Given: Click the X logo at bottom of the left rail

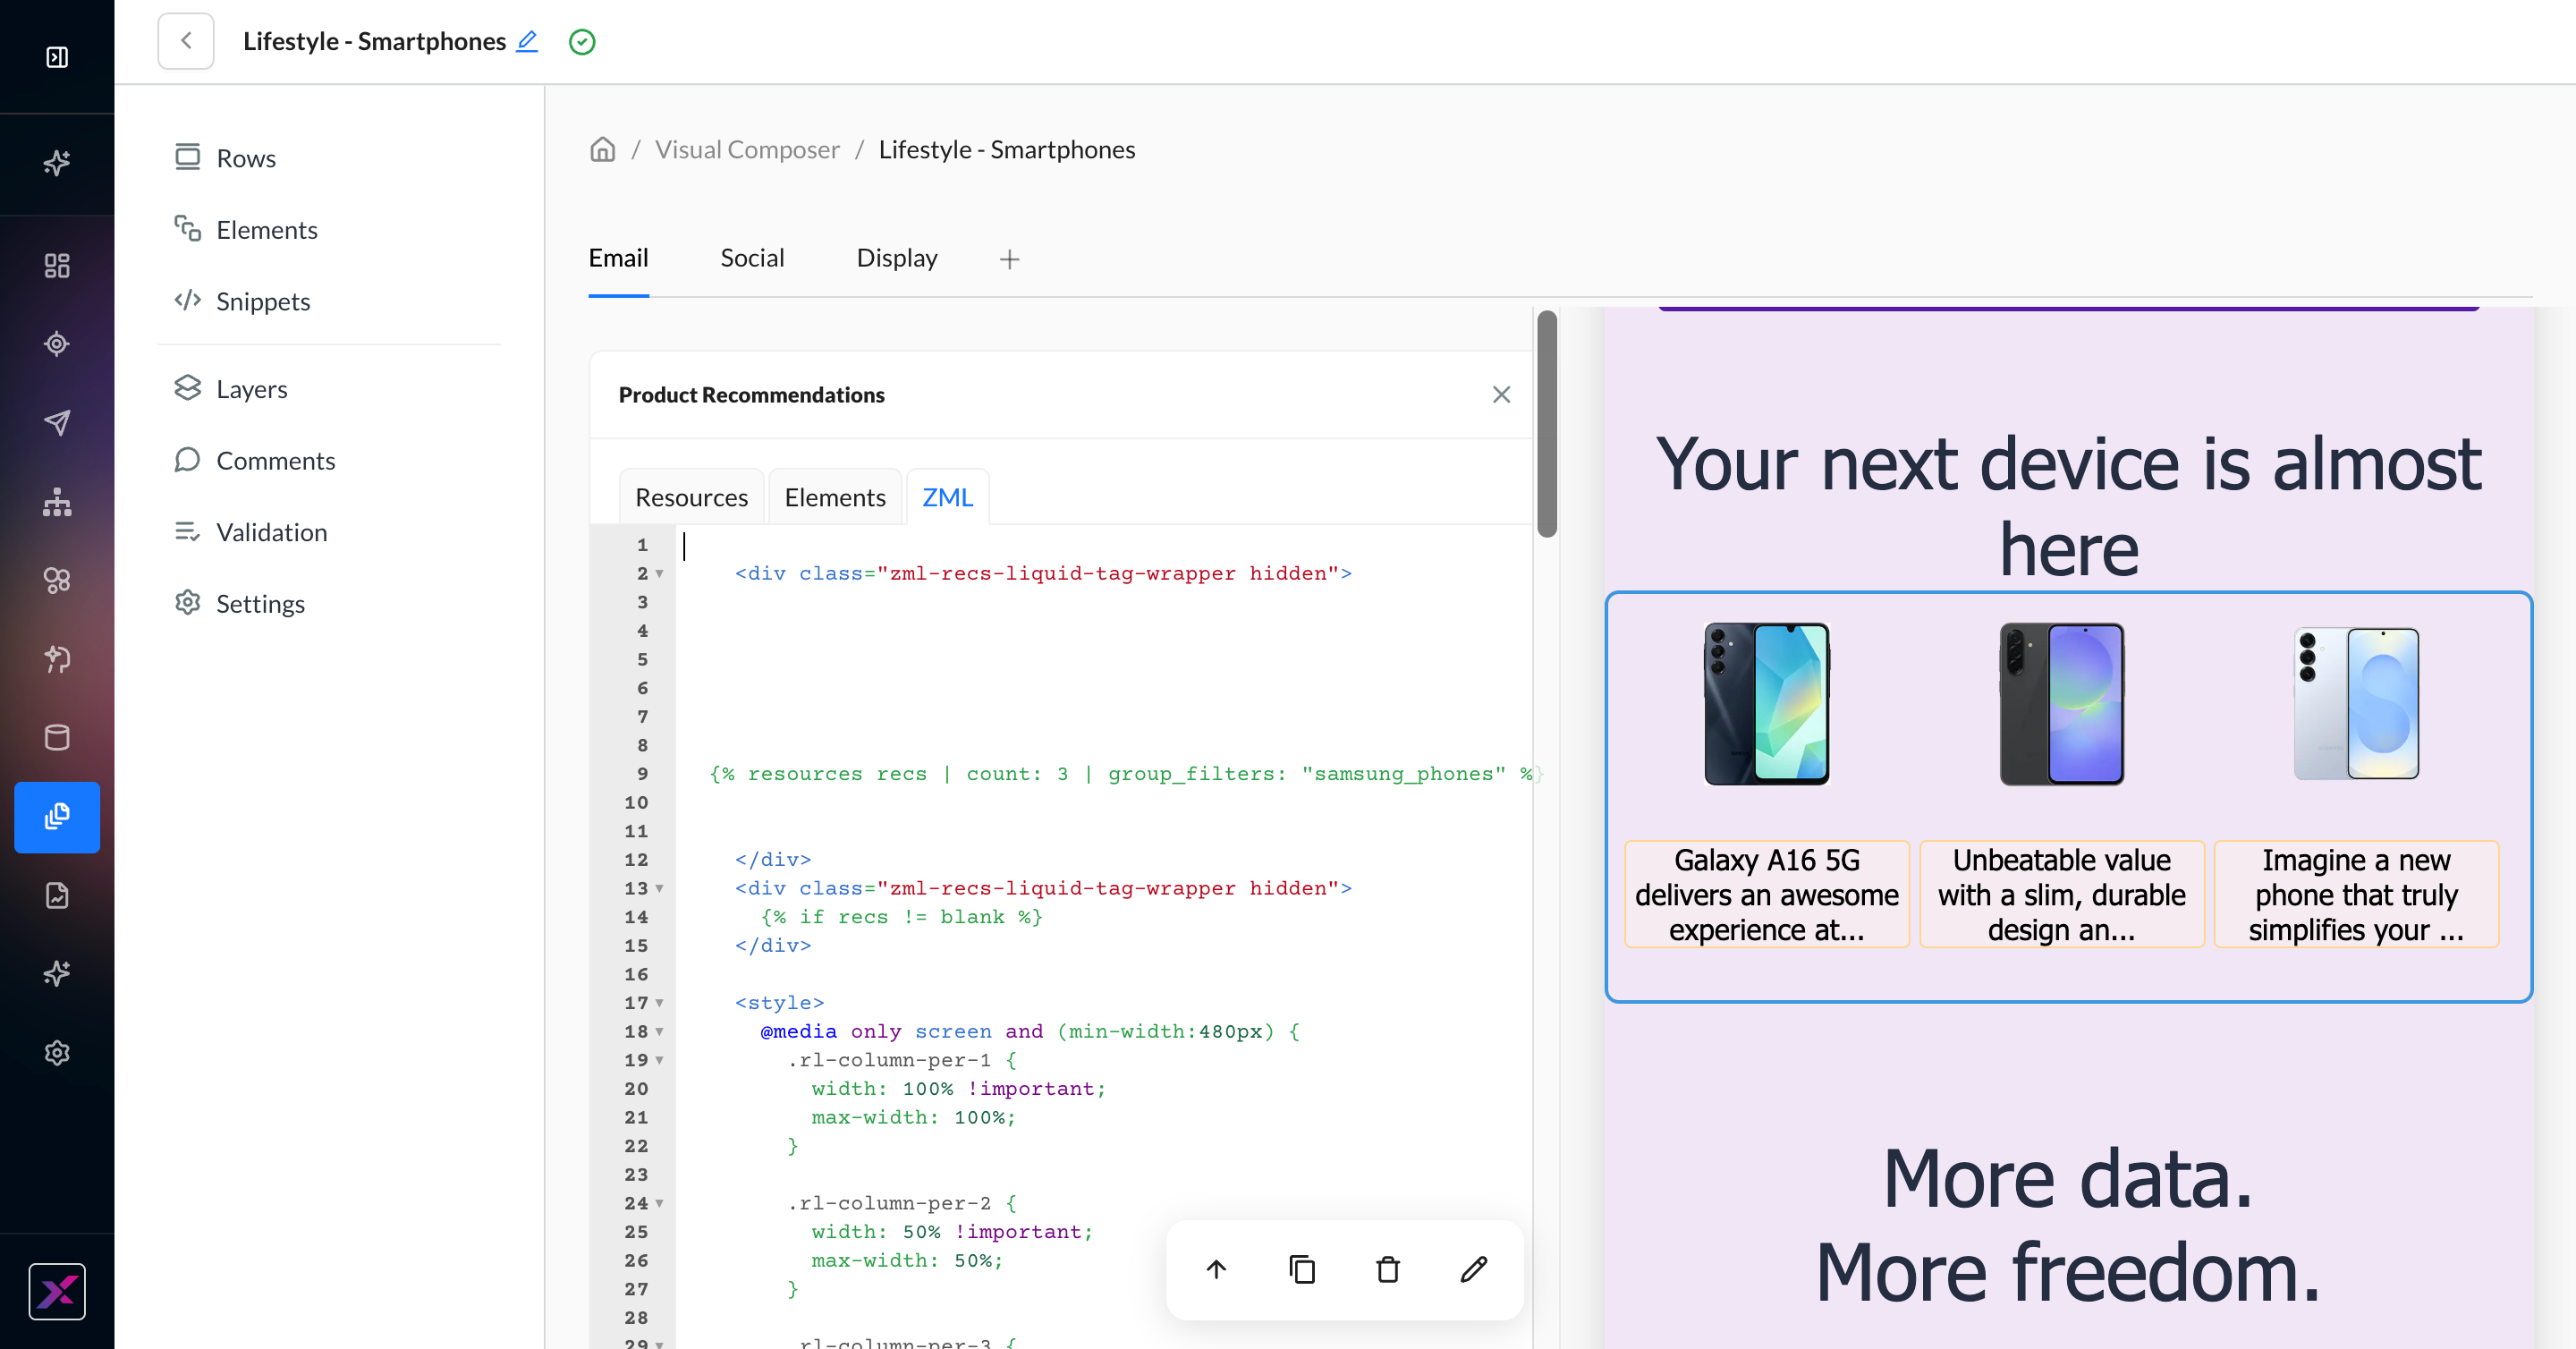Looking at the screenshot, I should (57, 1292).
